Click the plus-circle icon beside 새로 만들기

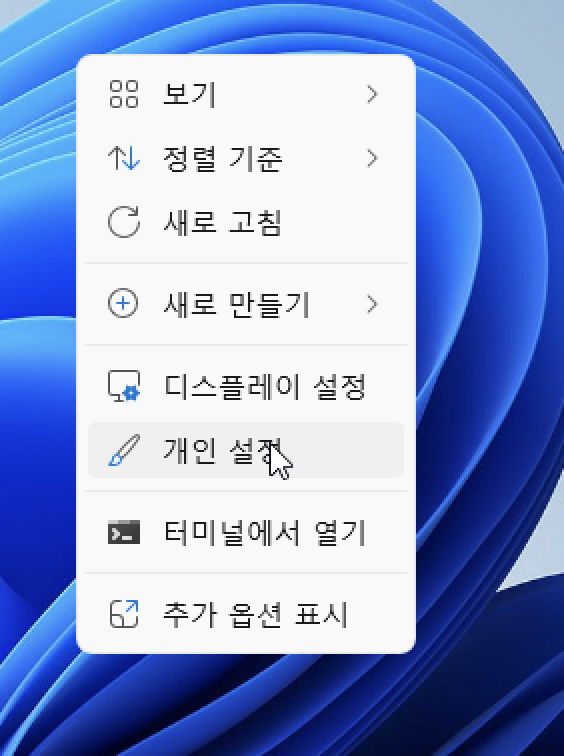[123, 304]
